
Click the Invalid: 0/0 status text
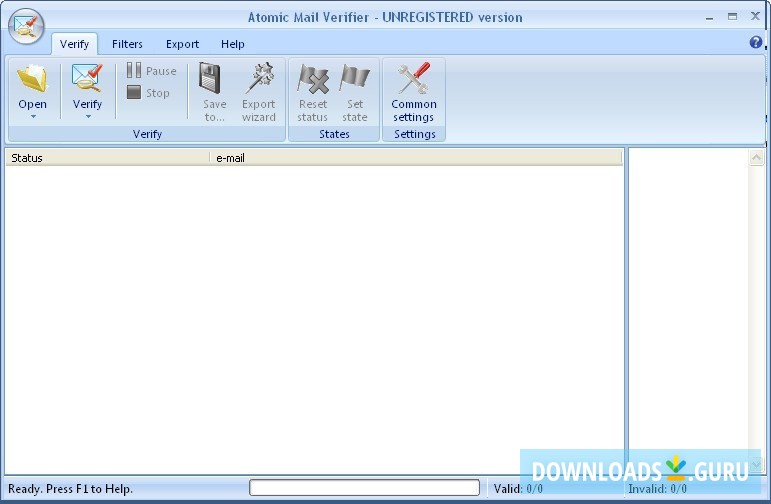(x=657, y=489)
